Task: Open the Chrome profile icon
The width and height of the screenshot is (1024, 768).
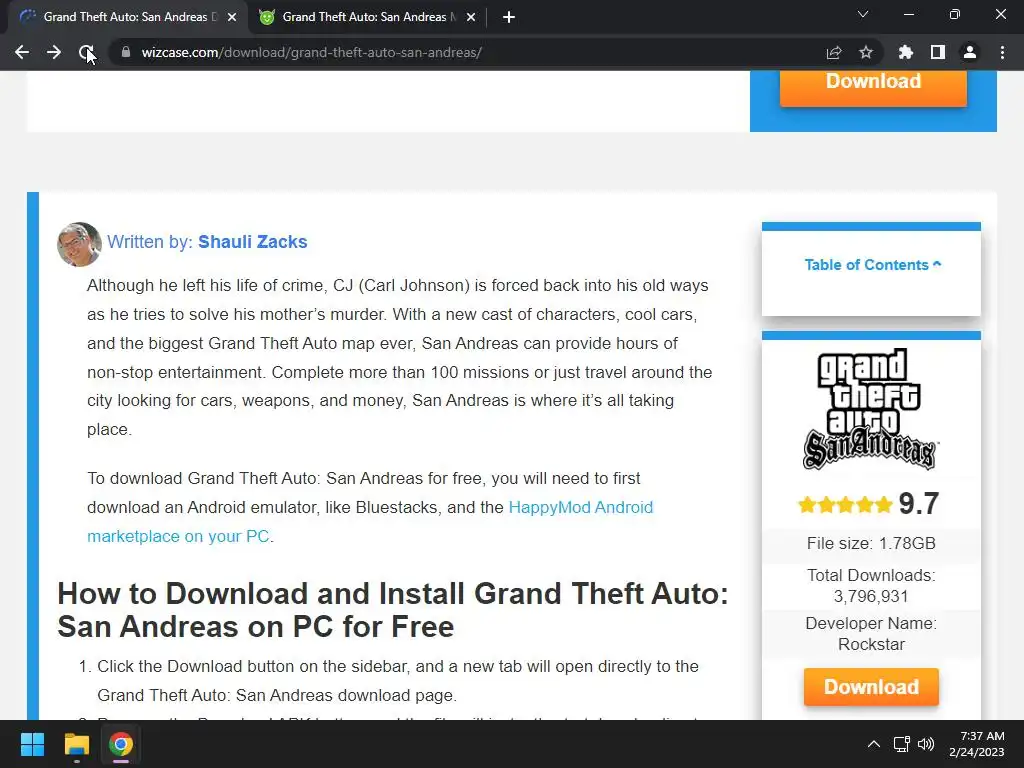Action: coord(970,52)
